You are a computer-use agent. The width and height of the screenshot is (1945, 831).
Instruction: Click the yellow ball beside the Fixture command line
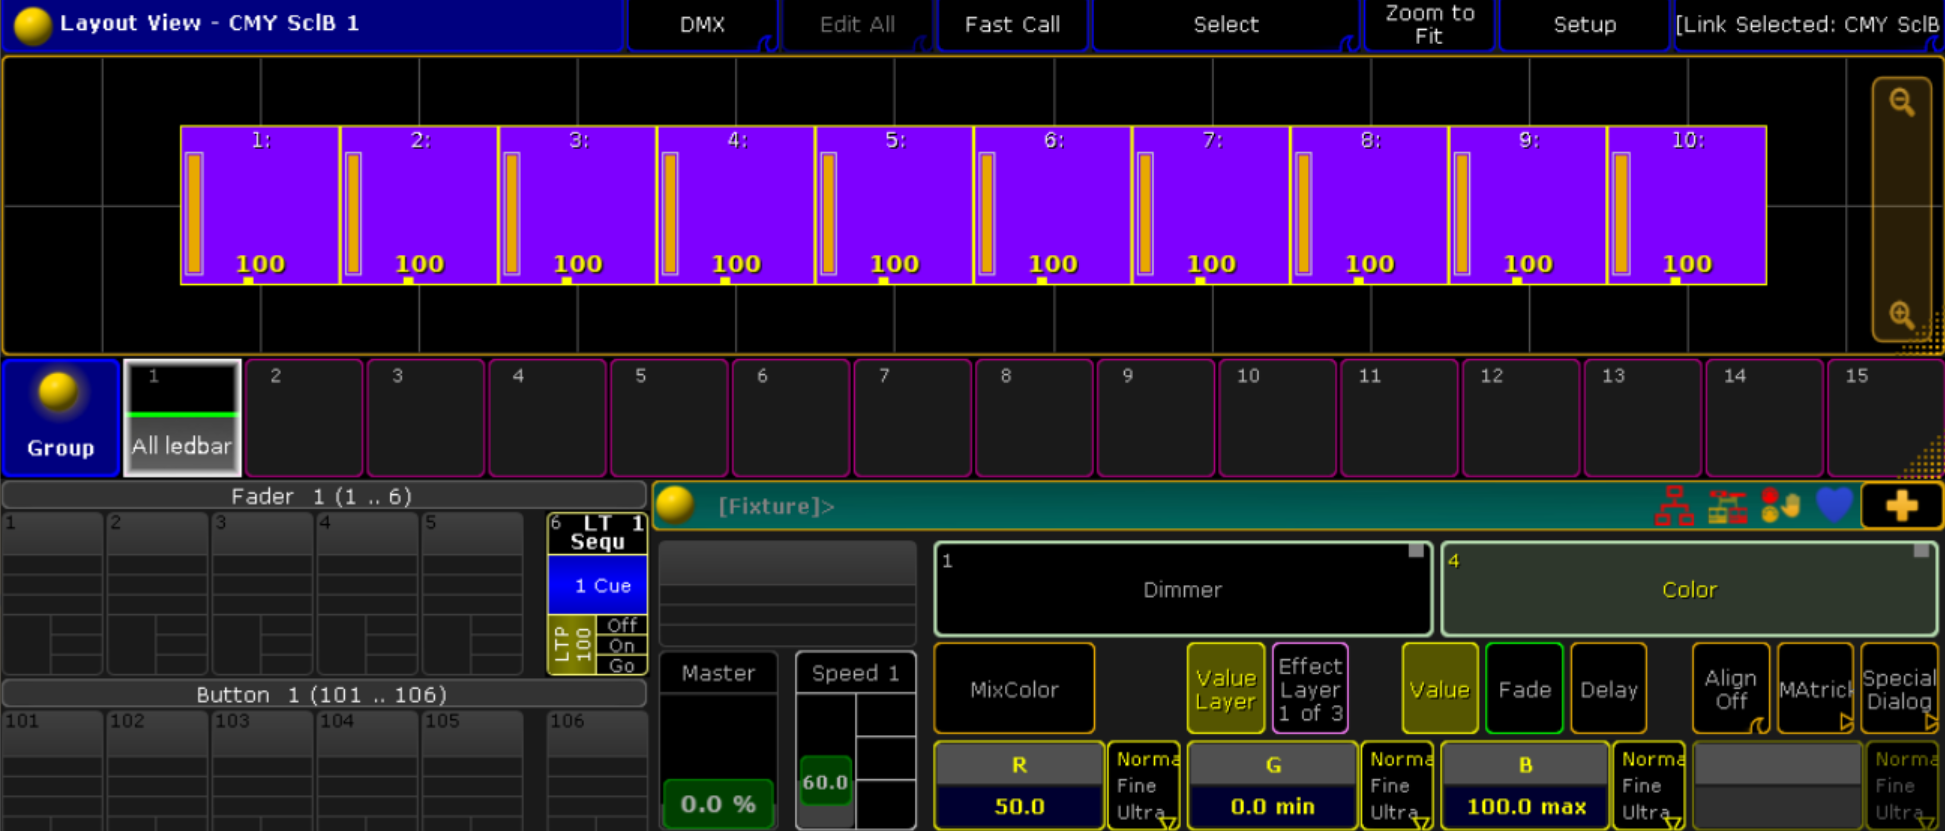(675, 505)
